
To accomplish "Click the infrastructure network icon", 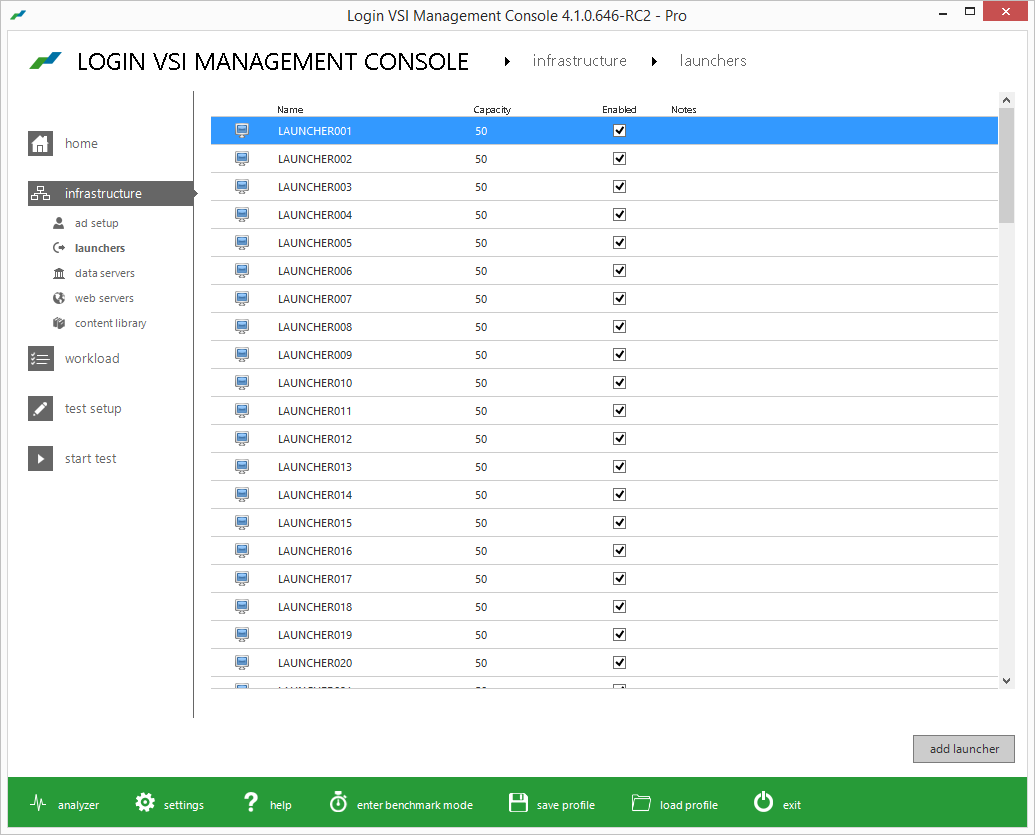I will pyautogui.click(x=40, y=193).
